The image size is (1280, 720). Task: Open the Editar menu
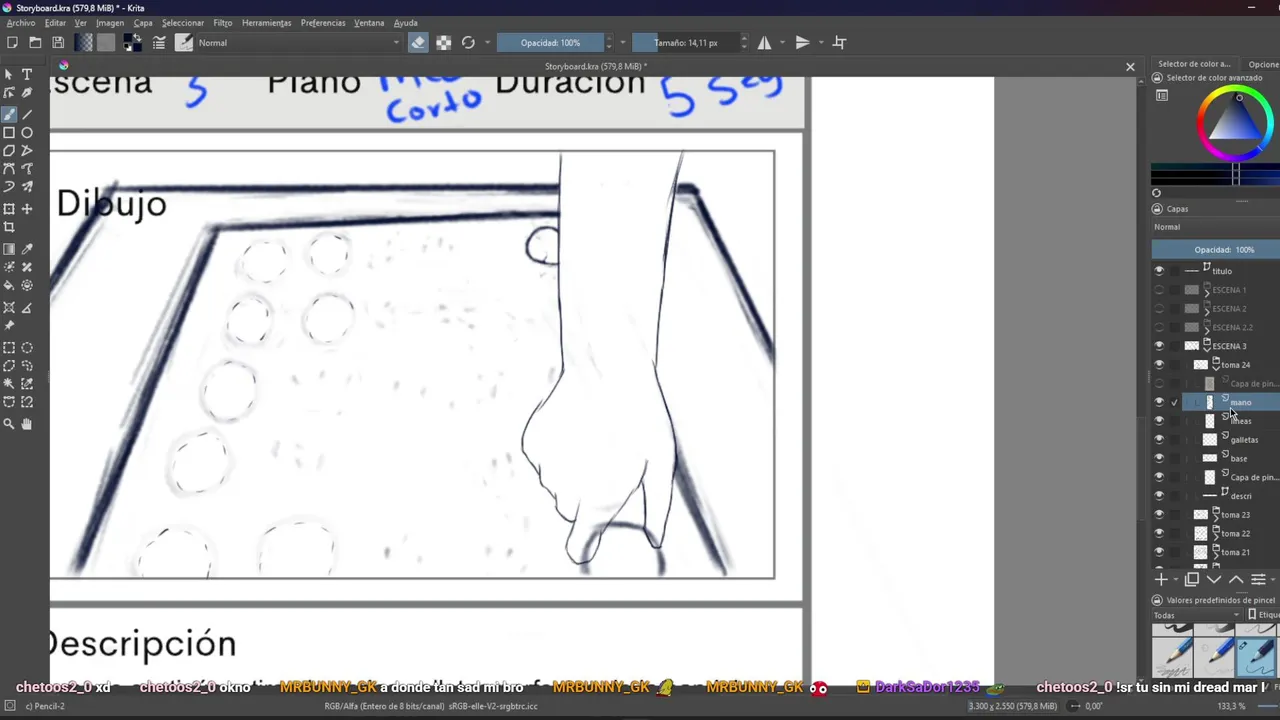point(55,22)
